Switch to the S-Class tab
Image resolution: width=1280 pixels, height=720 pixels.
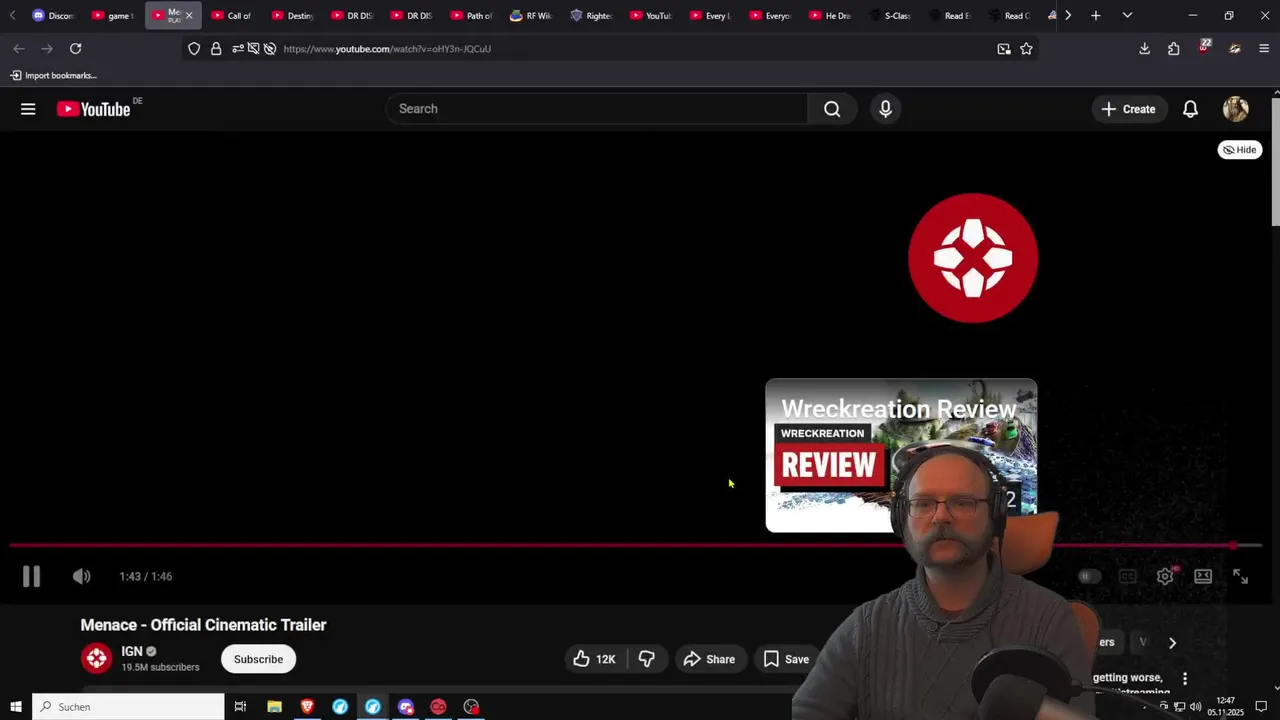click(892, 15)
